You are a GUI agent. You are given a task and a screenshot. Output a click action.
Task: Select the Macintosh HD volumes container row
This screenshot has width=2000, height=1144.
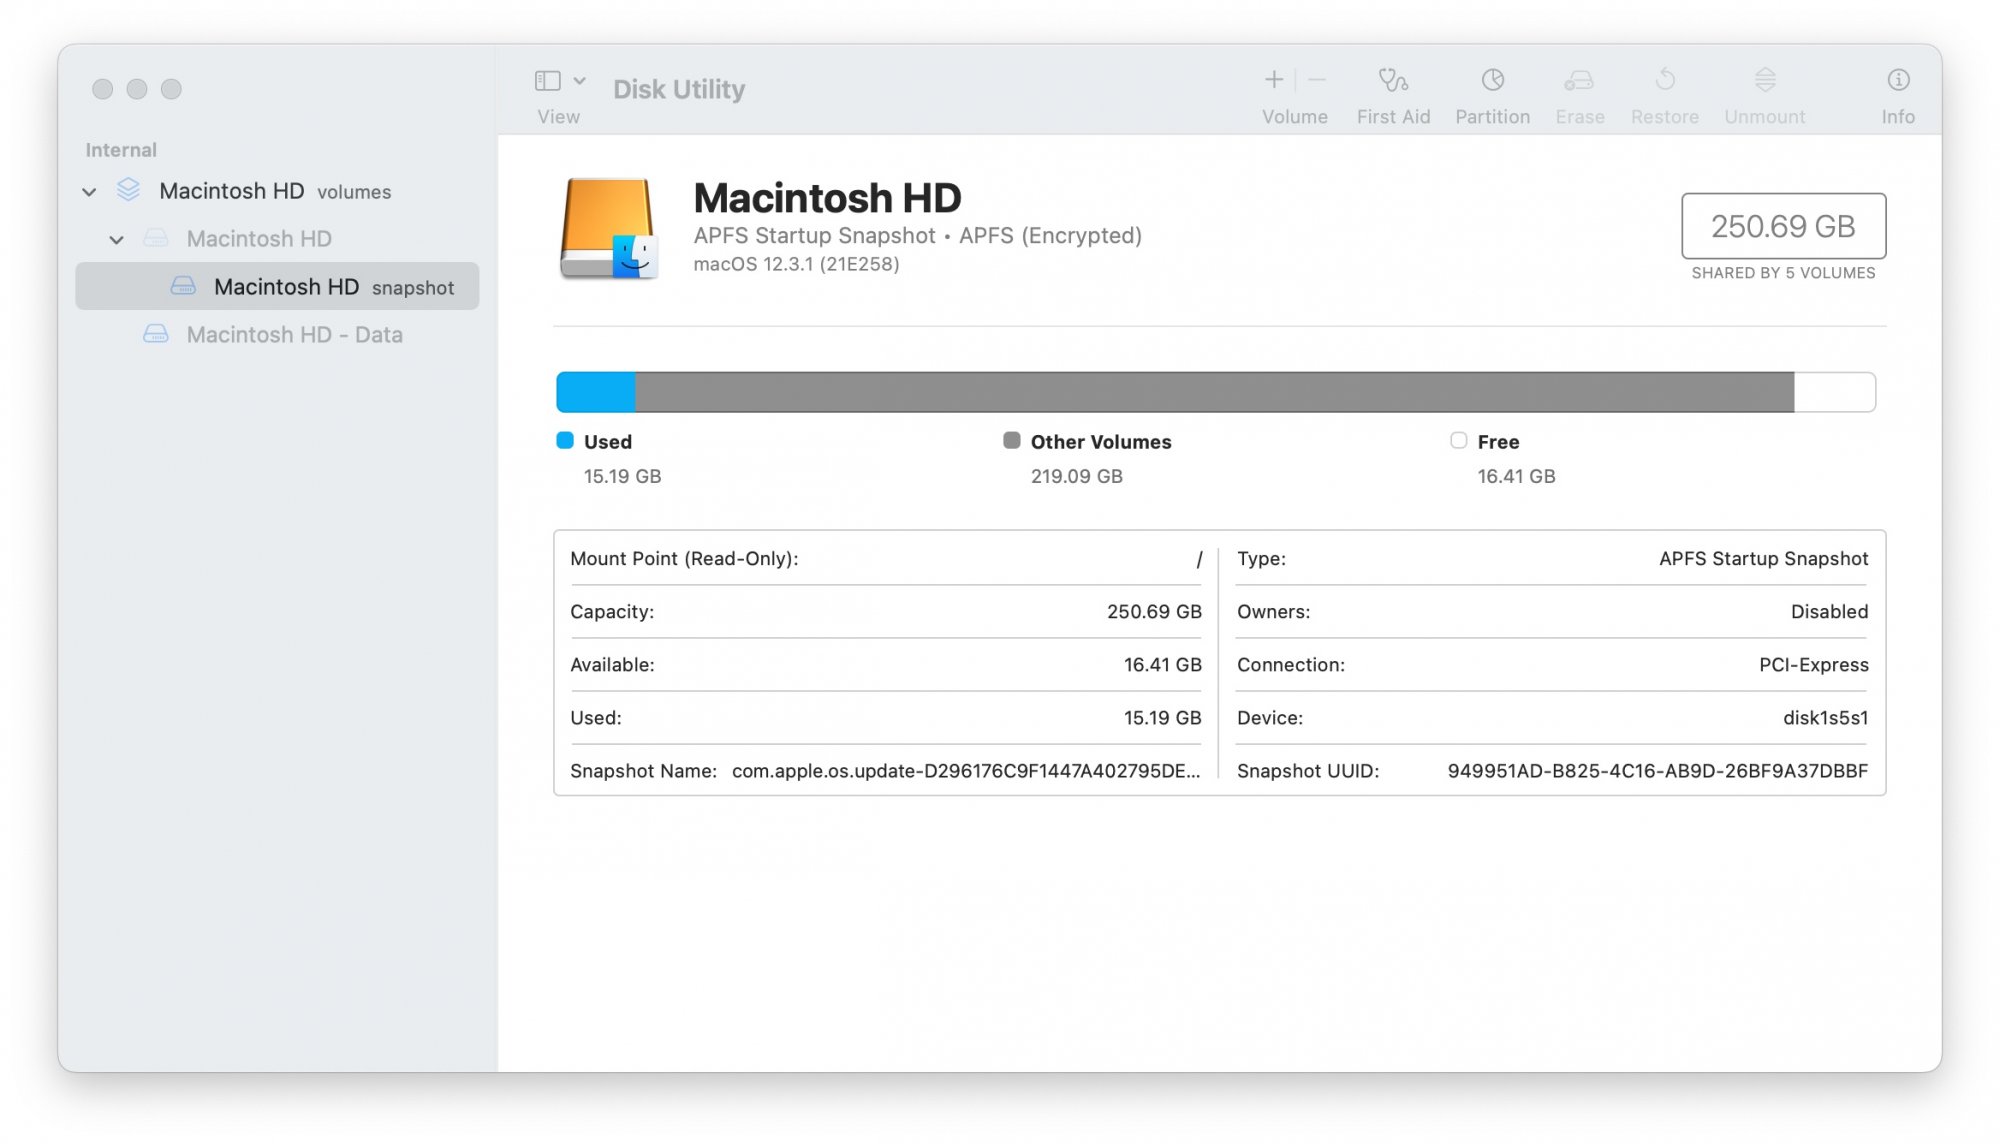tap(277, 191)
